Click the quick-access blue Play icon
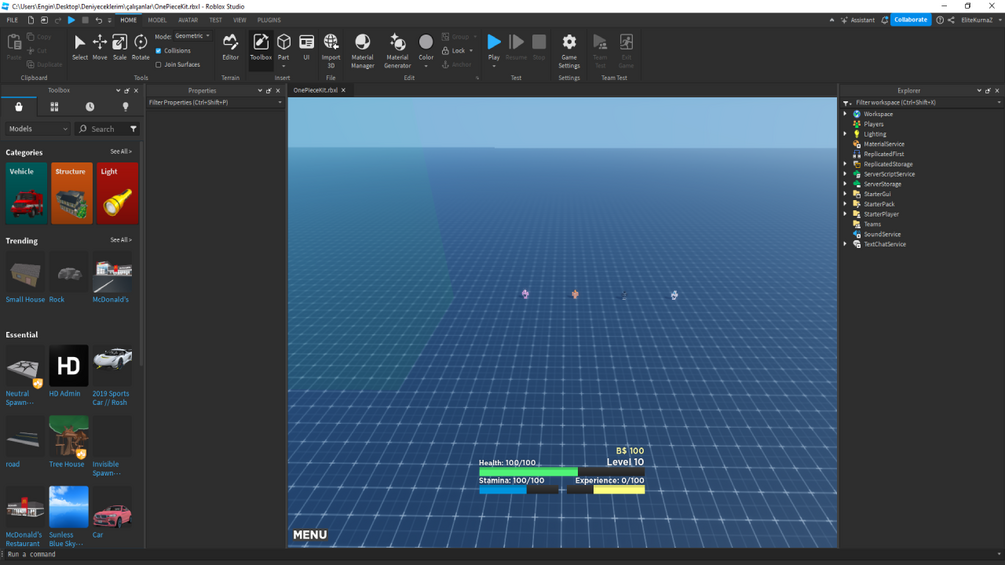 [x=71, y=20]
